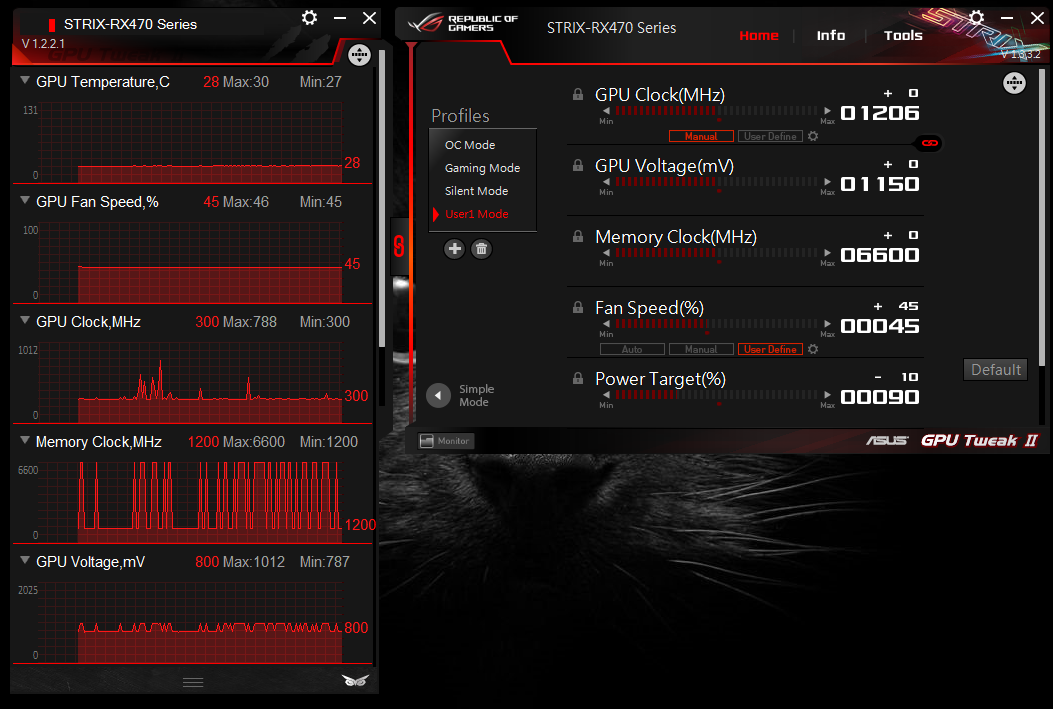Decrease Power Target with left arrow
The width and height of the screenshot is (1053, 709).
click(x=606, y=395)
